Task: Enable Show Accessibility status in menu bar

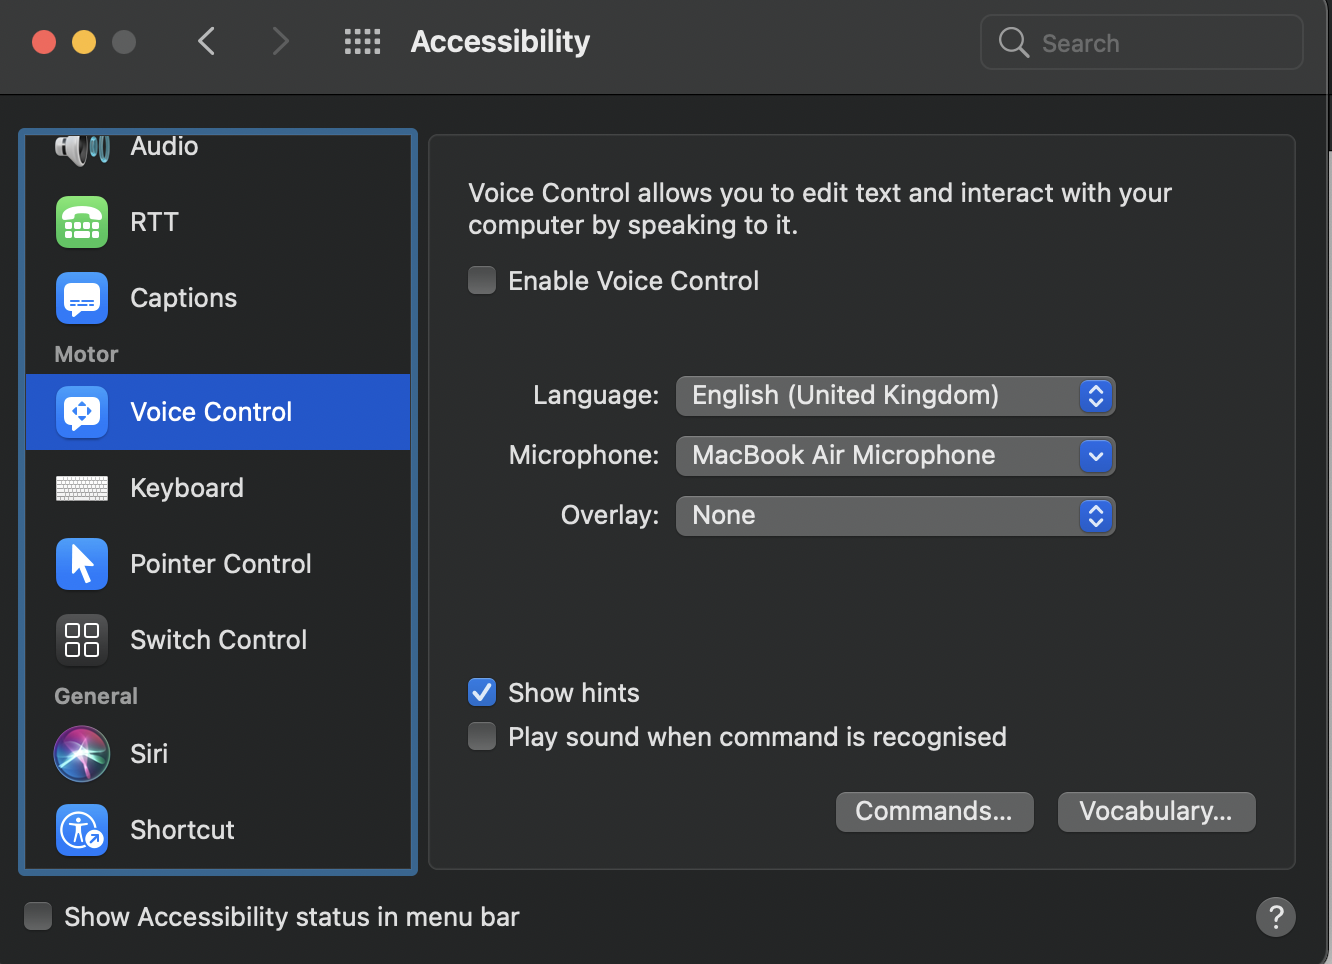Action: (38, 916)
